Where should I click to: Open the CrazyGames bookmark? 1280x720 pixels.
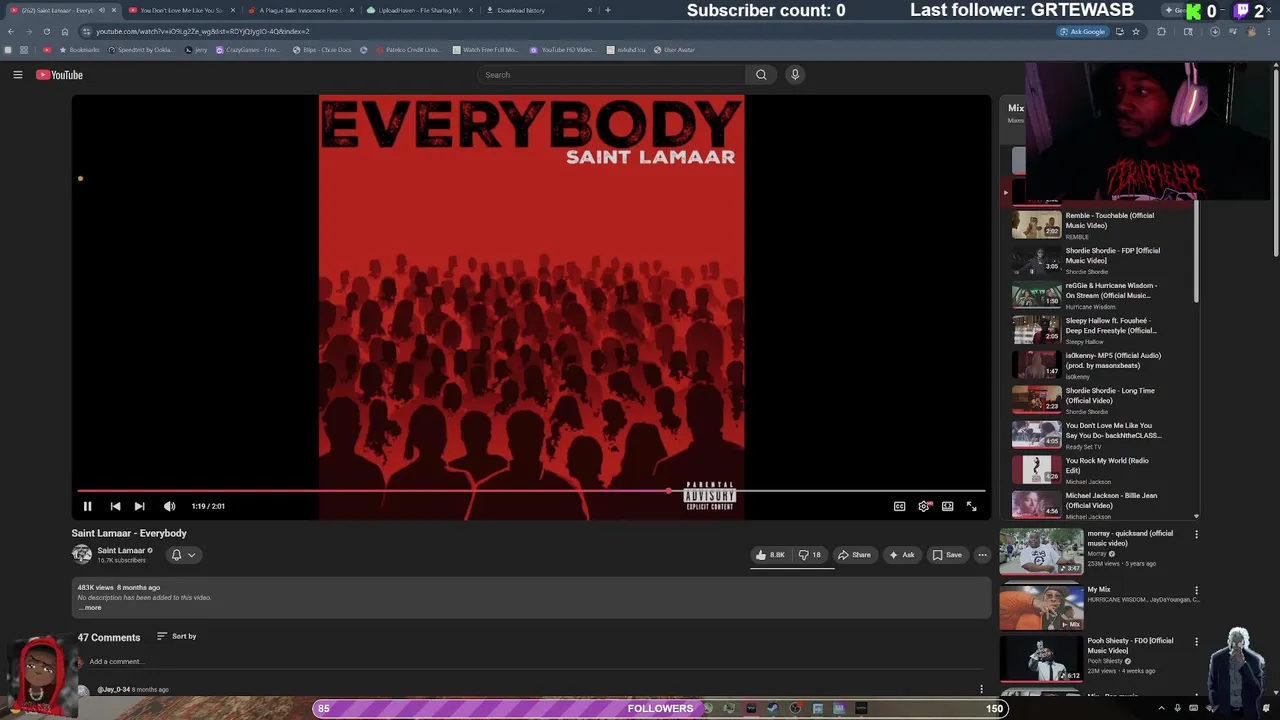tap(248, 50)
